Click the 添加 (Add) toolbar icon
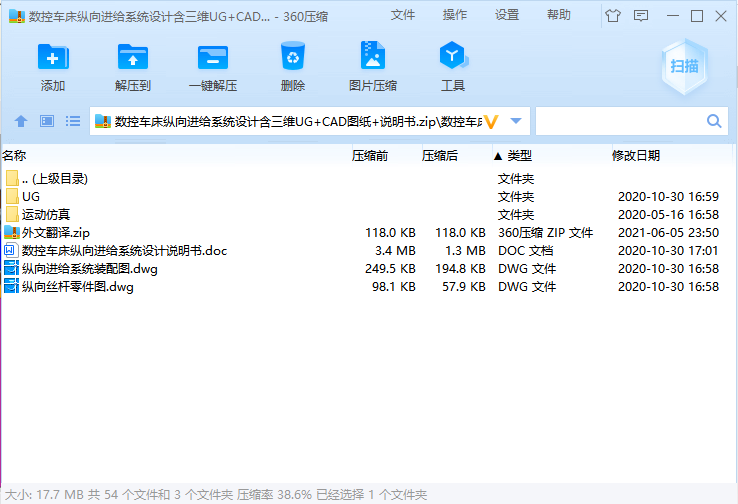 [53, 57]
